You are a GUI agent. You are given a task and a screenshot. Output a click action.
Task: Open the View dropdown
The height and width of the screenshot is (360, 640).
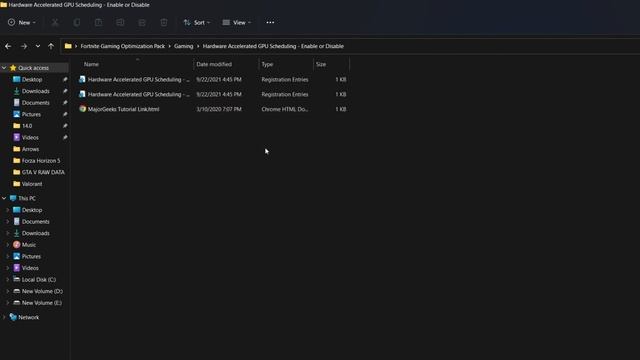click(x=237, y=22)
